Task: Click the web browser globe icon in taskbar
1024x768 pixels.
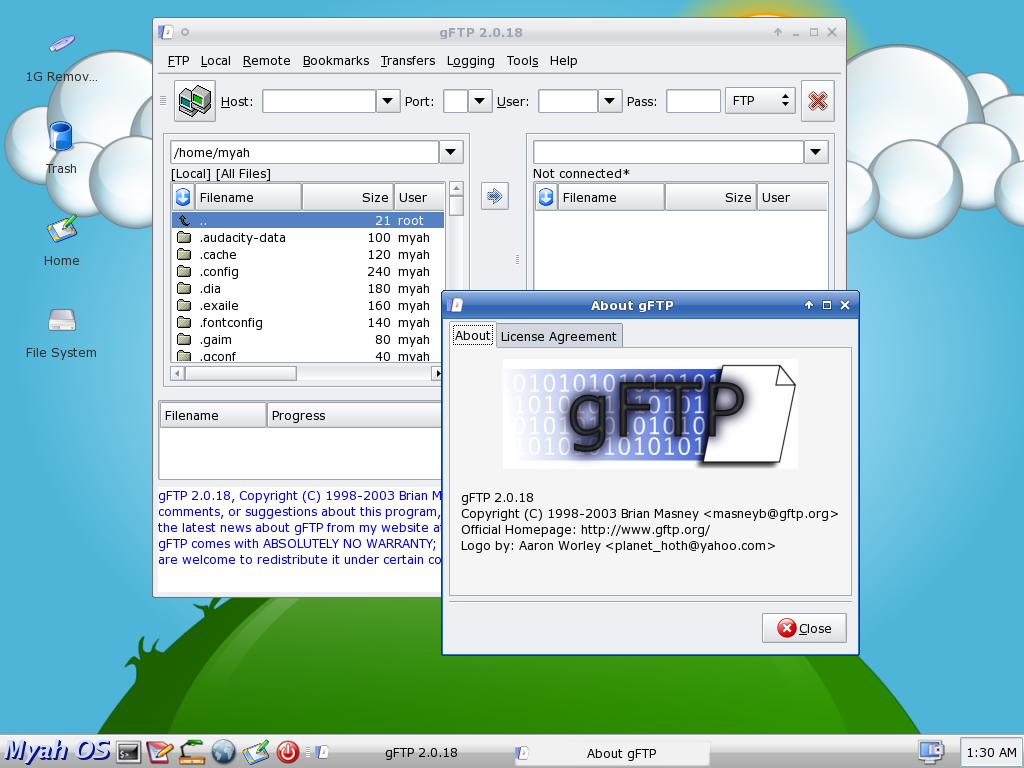Action: coord(223,752)
